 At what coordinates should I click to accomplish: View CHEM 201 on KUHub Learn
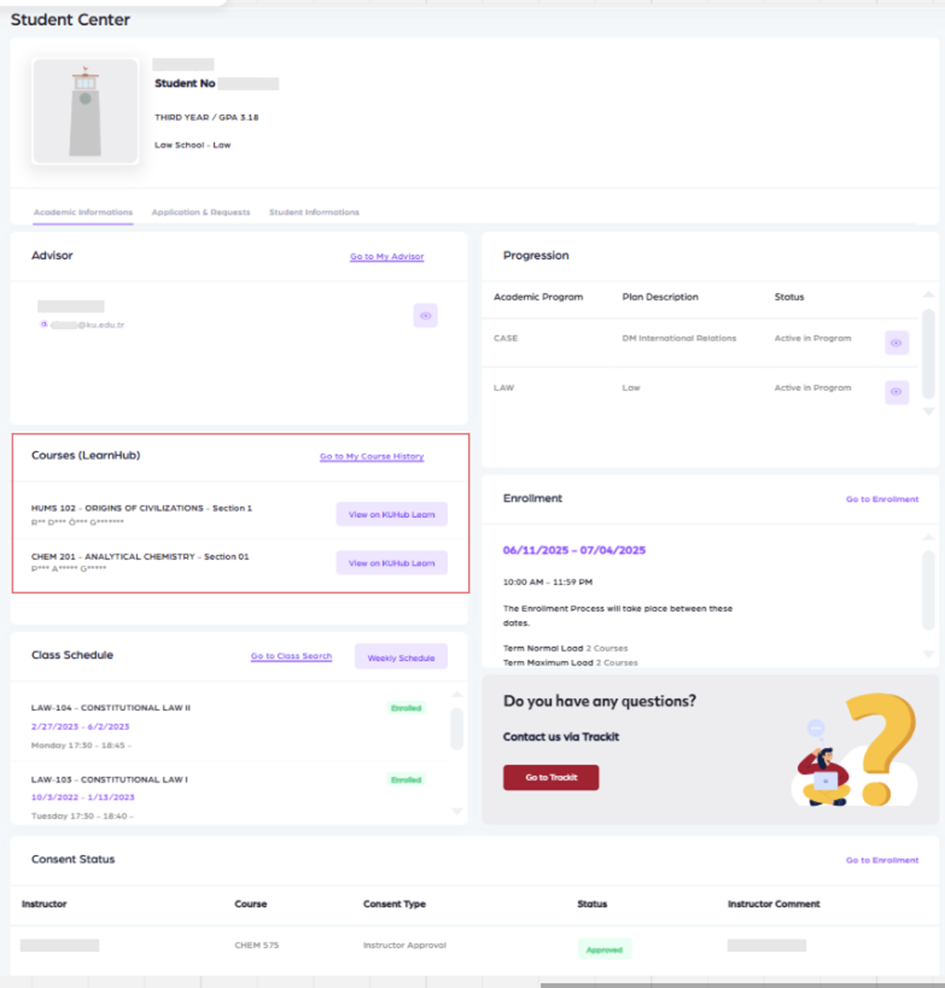click(391, 563)
